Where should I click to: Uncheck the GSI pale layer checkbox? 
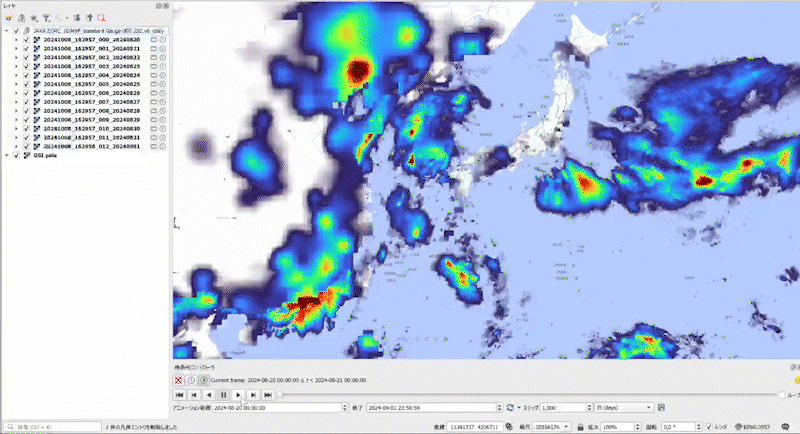17,155
